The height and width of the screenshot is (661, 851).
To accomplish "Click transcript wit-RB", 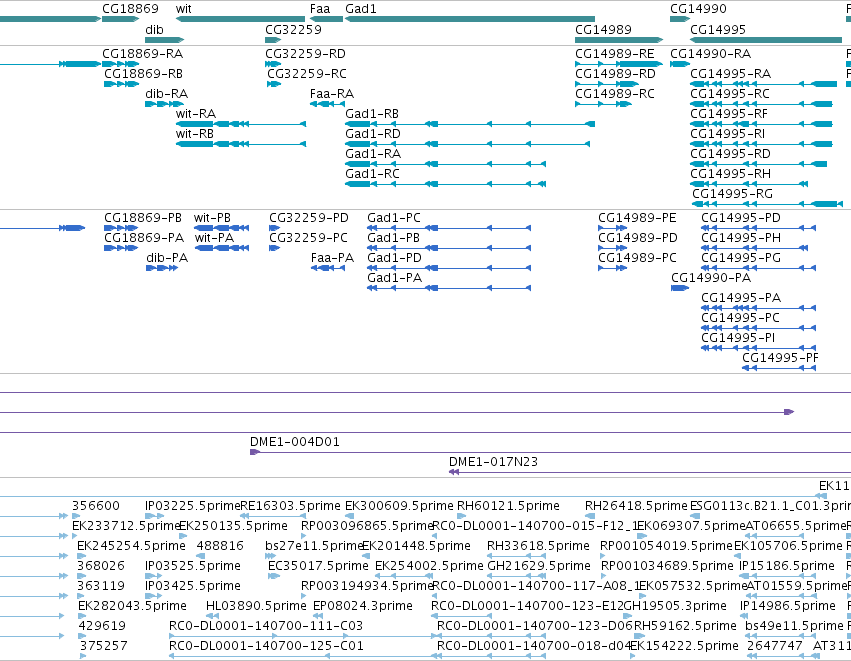I will coord(194,134).
